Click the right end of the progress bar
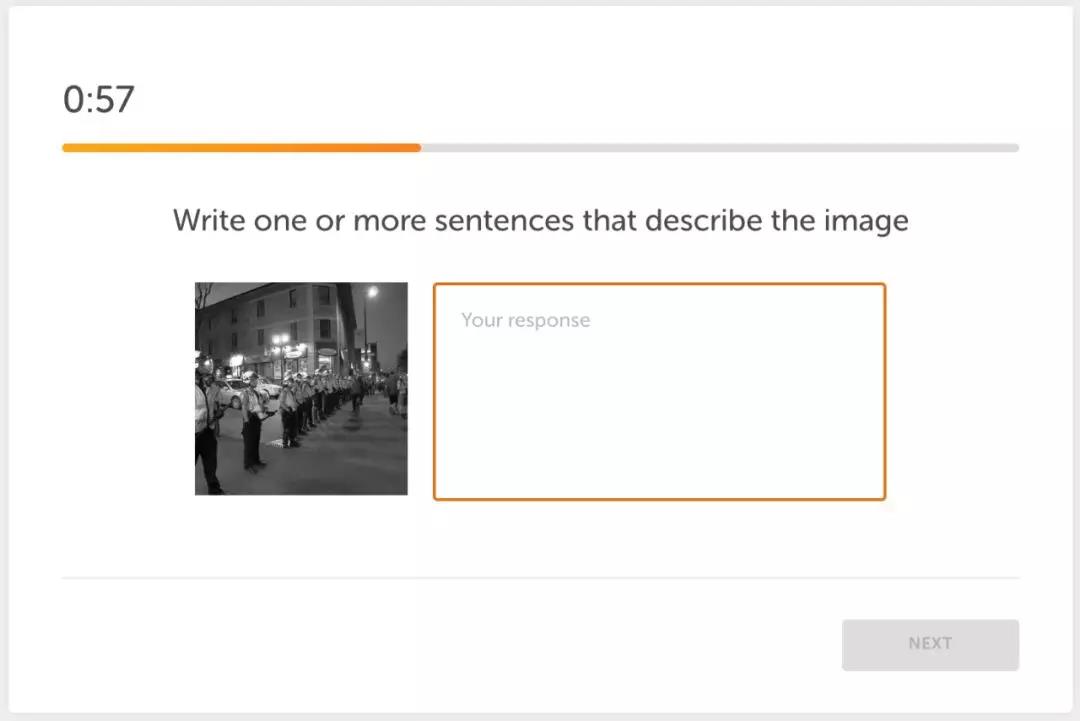The width and height of the screenshot is (1080, 721). 1014,147
